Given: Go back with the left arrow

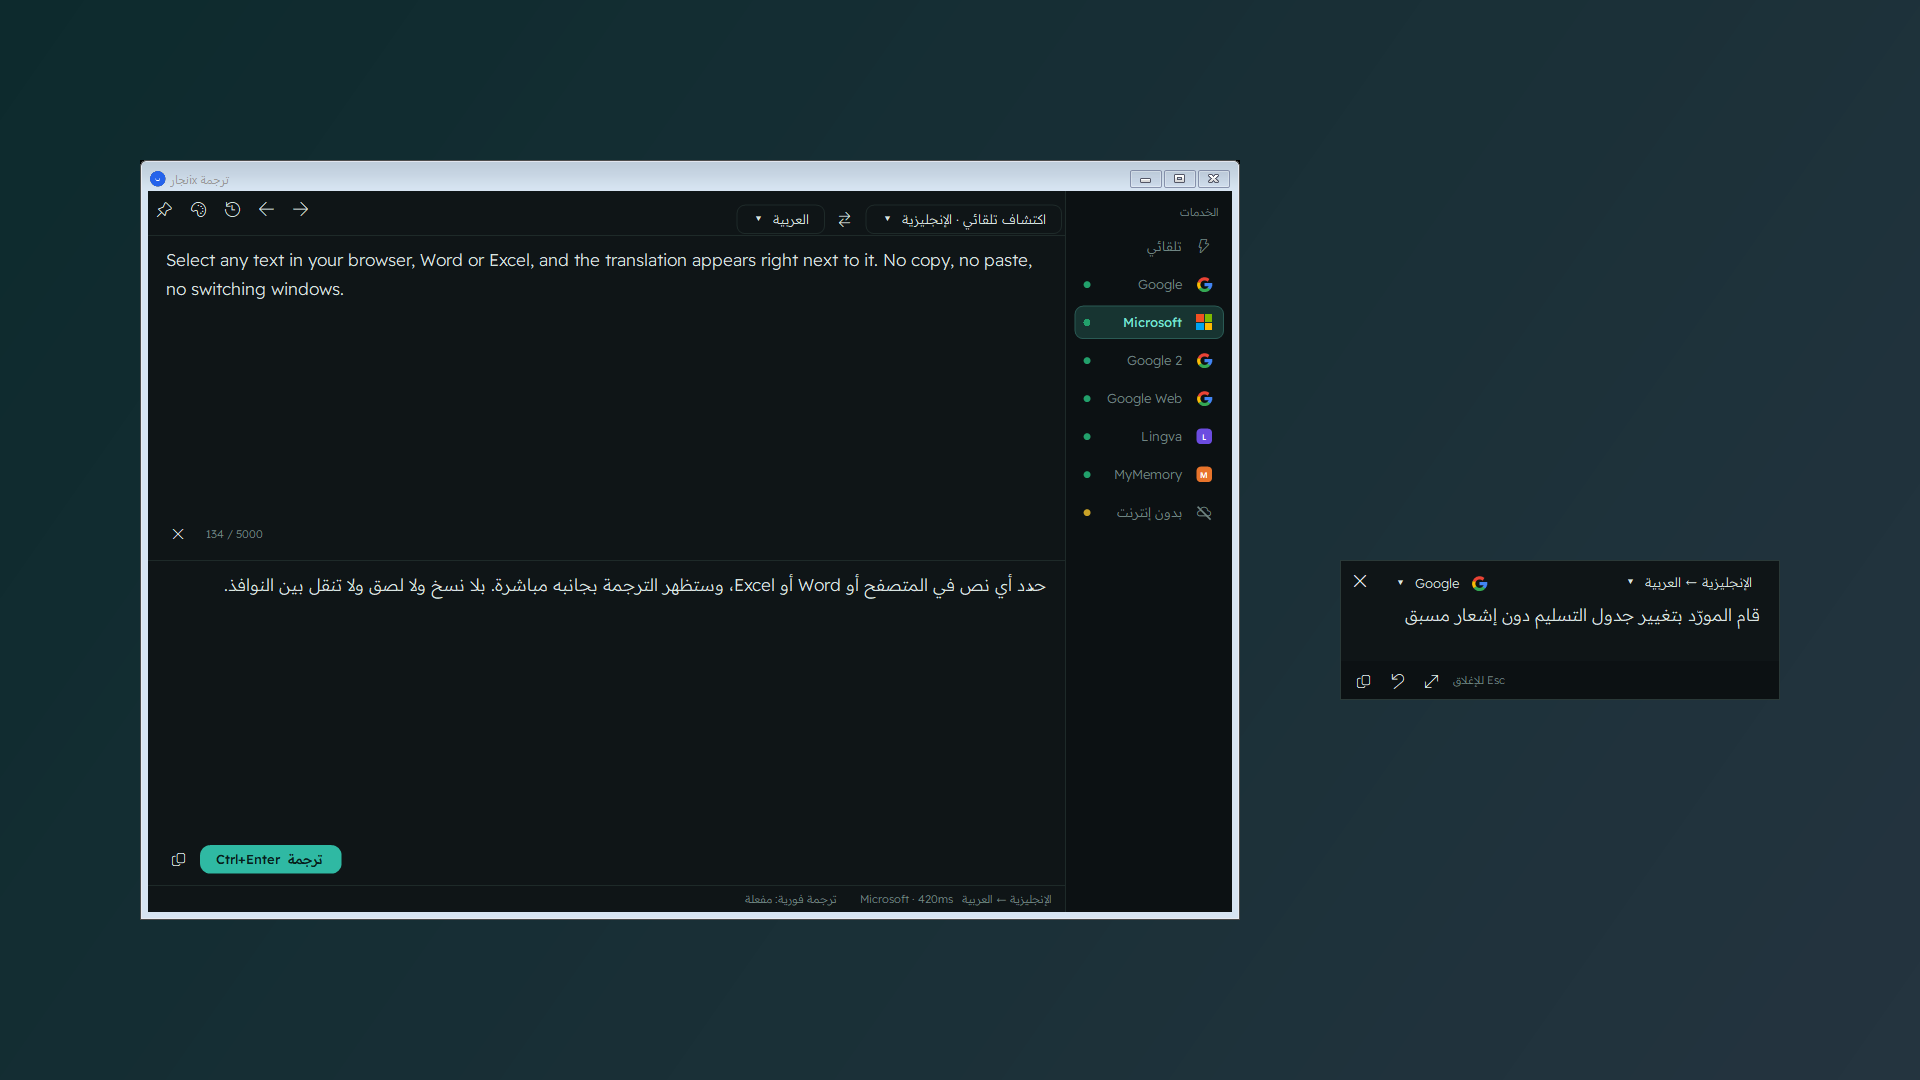Looking at the screenshot, I should pyautogui.click(x=266, y=210).
